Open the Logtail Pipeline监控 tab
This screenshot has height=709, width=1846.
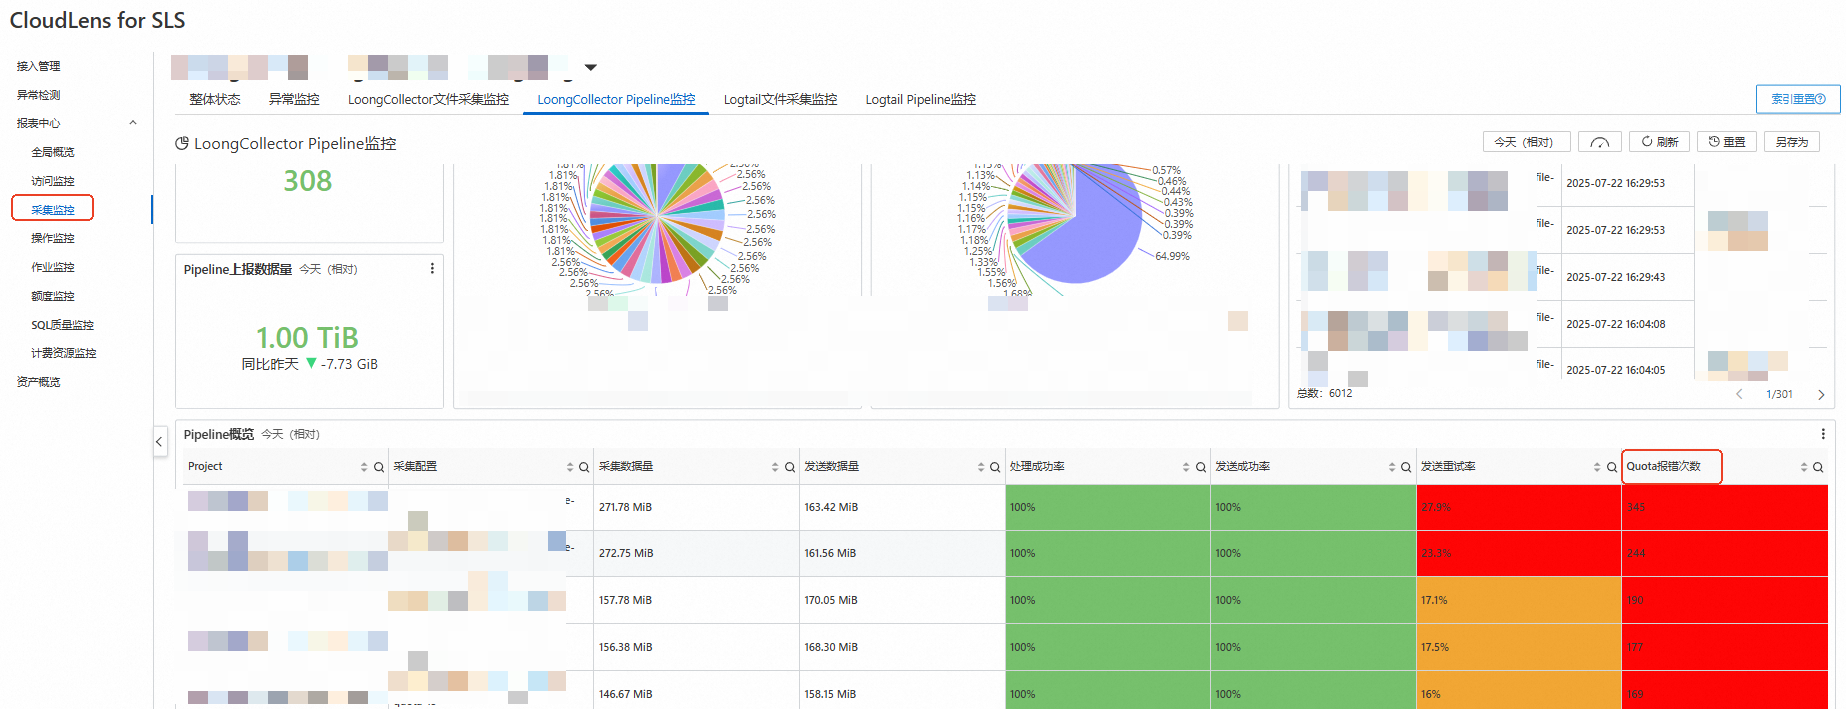920,100
